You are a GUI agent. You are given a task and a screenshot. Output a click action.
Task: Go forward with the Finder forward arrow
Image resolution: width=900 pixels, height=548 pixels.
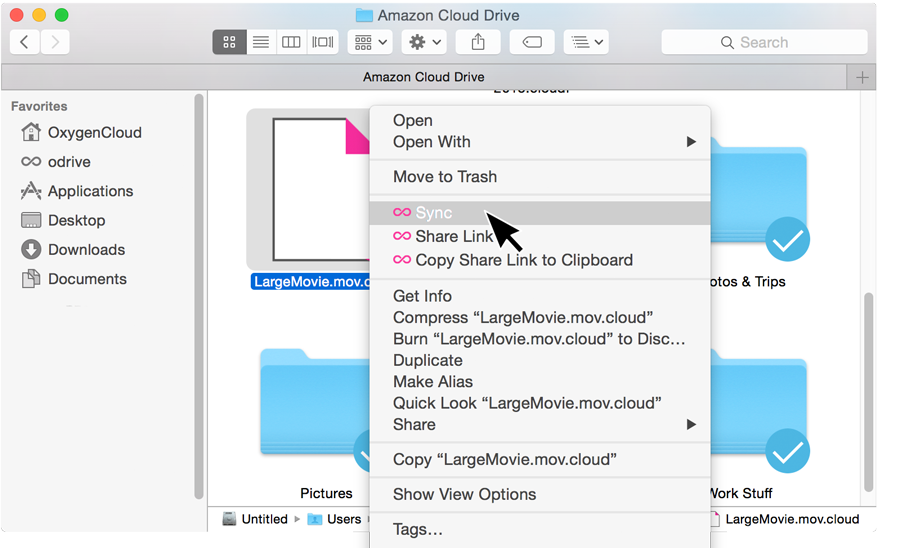(55, 42)
